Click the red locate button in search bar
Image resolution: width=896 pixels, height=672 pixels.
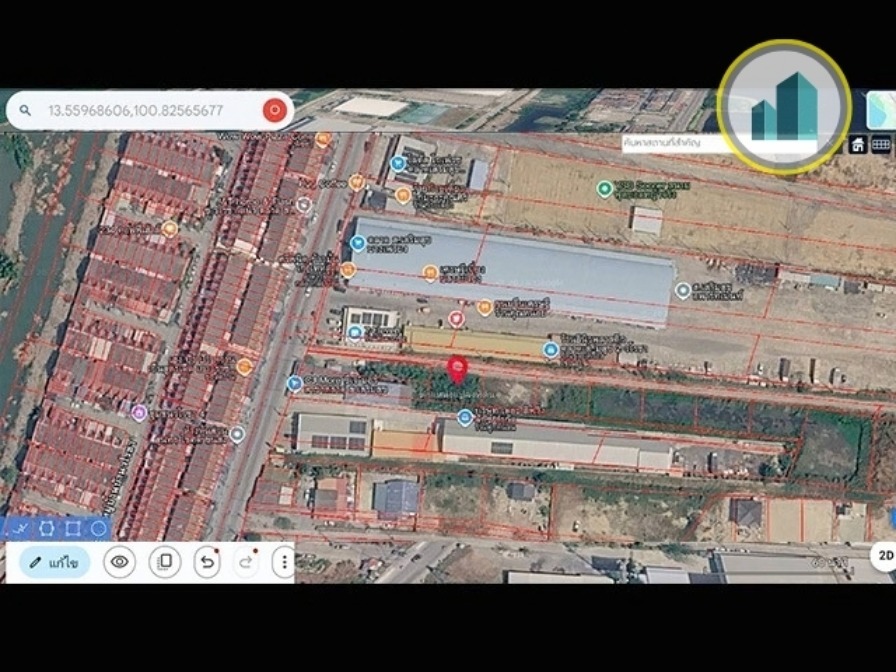point(275,110)
